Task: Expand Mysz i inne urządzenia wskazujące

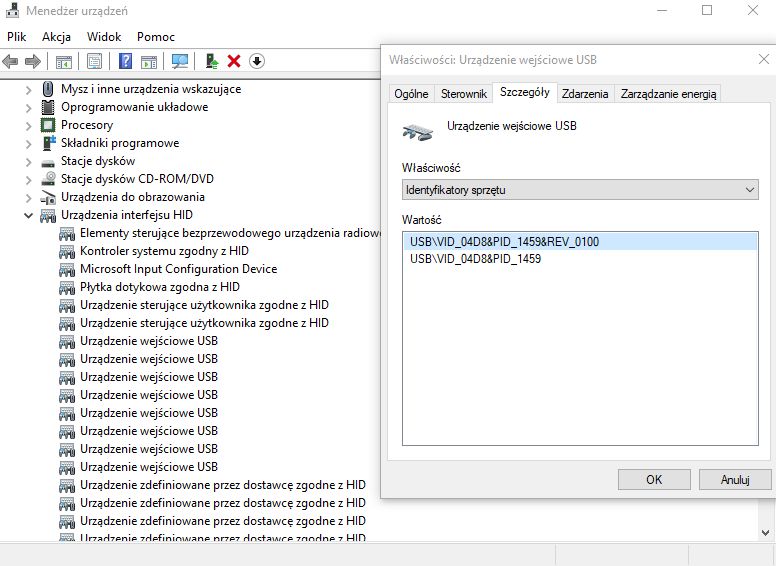Action: (x=29, y=90)
